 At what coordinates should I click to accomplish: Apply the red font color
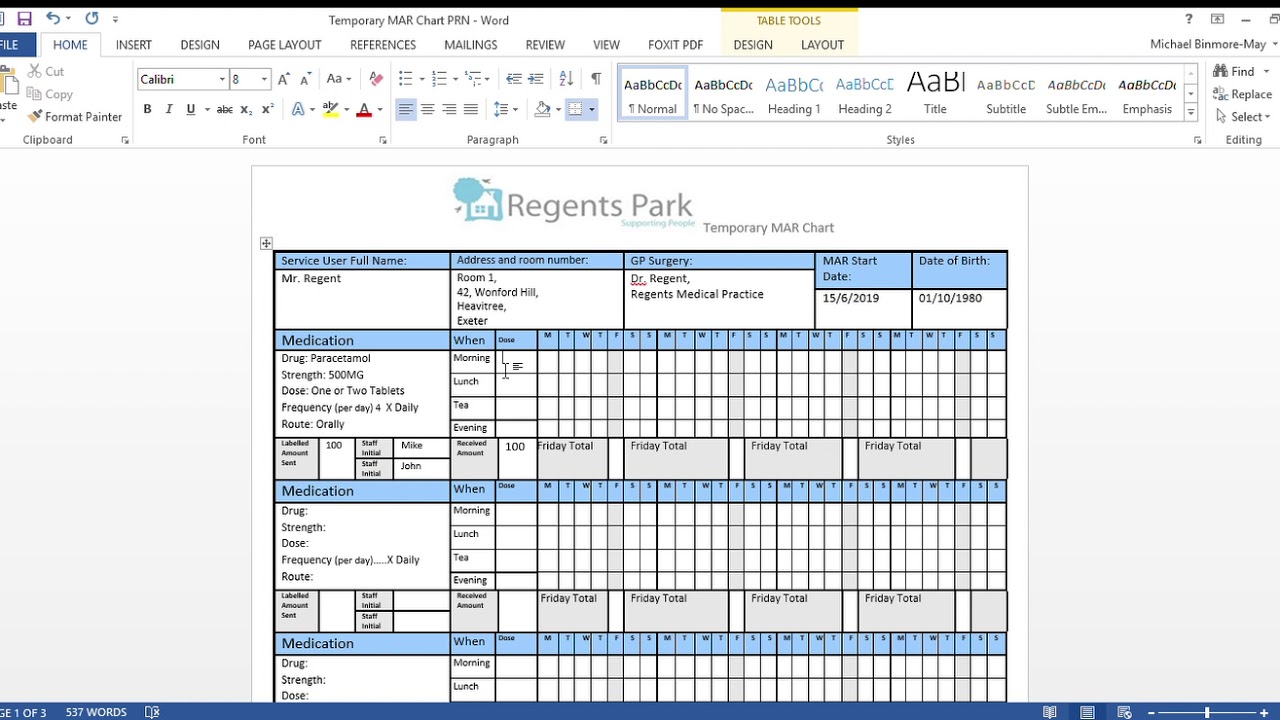click(x=364, y=109)
